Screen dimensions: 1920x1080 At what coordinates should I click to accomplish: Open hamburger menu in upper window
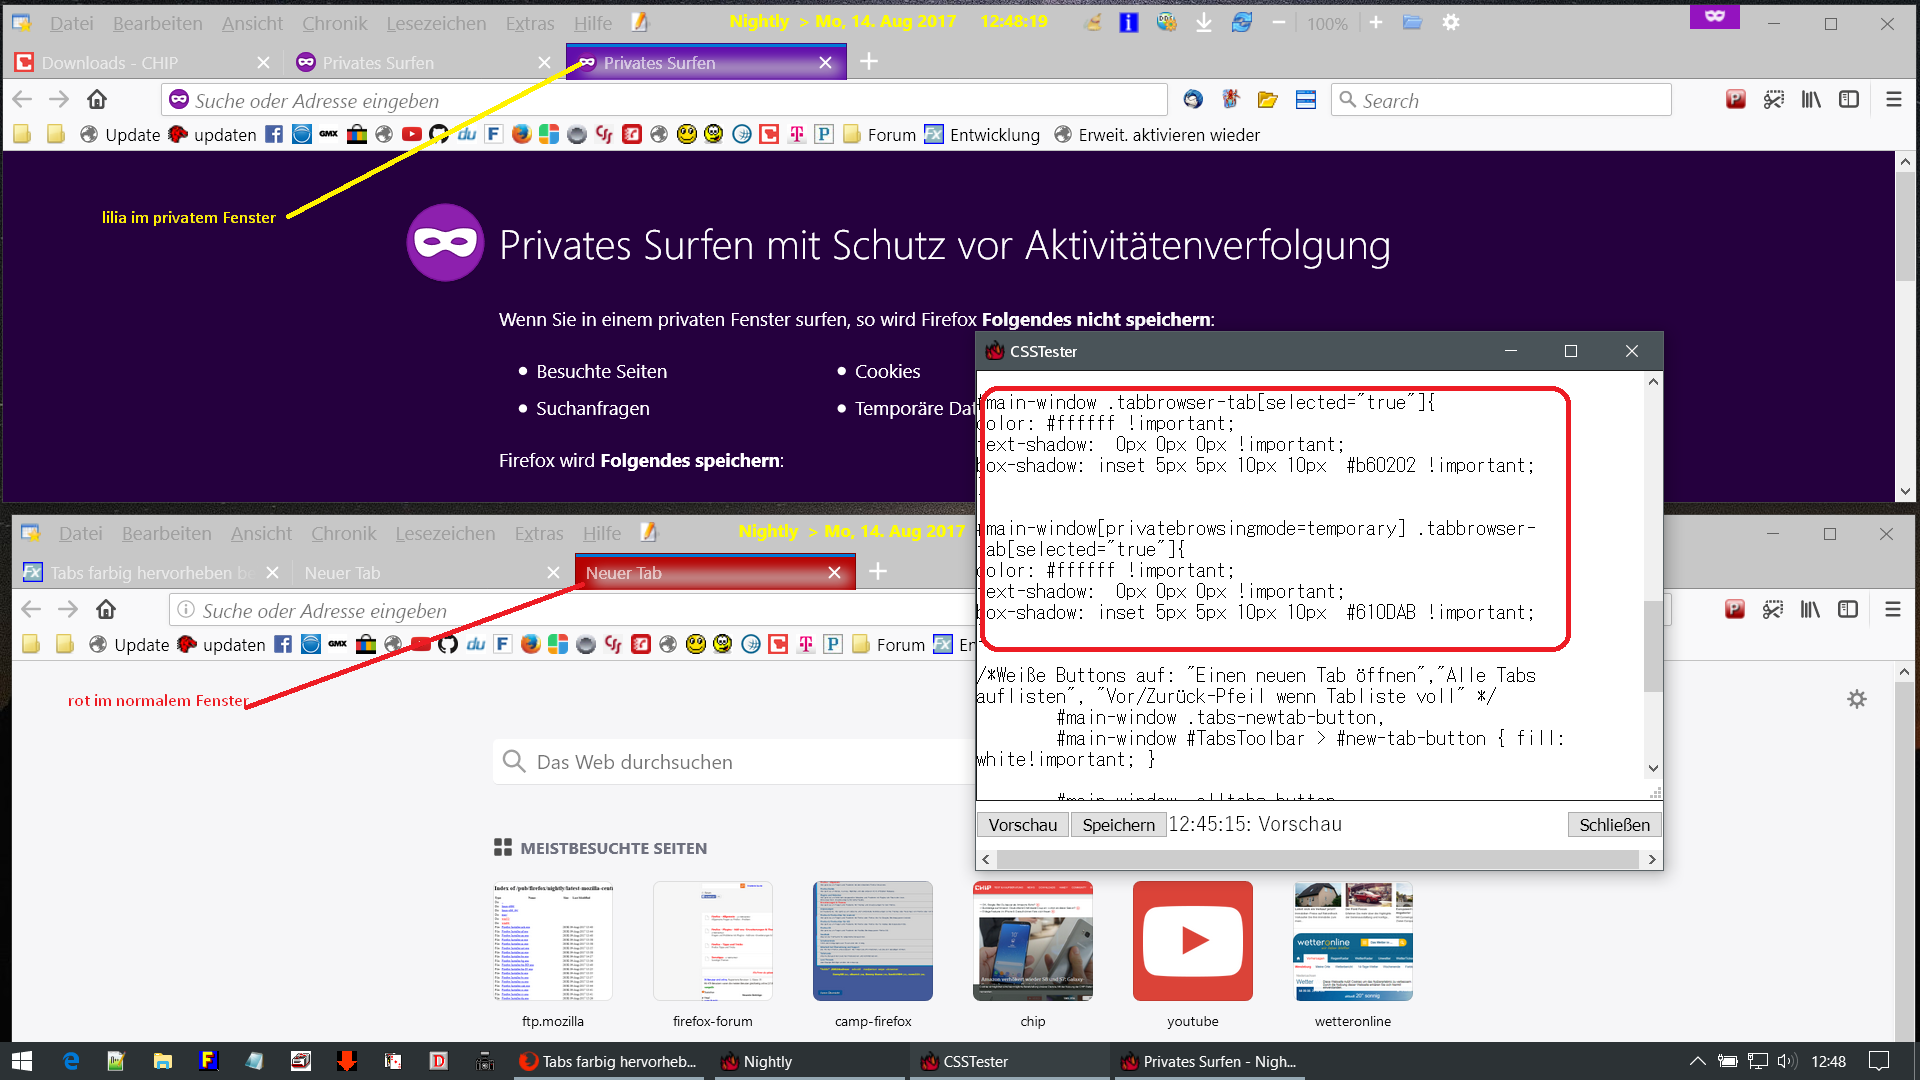[1893, 100]
